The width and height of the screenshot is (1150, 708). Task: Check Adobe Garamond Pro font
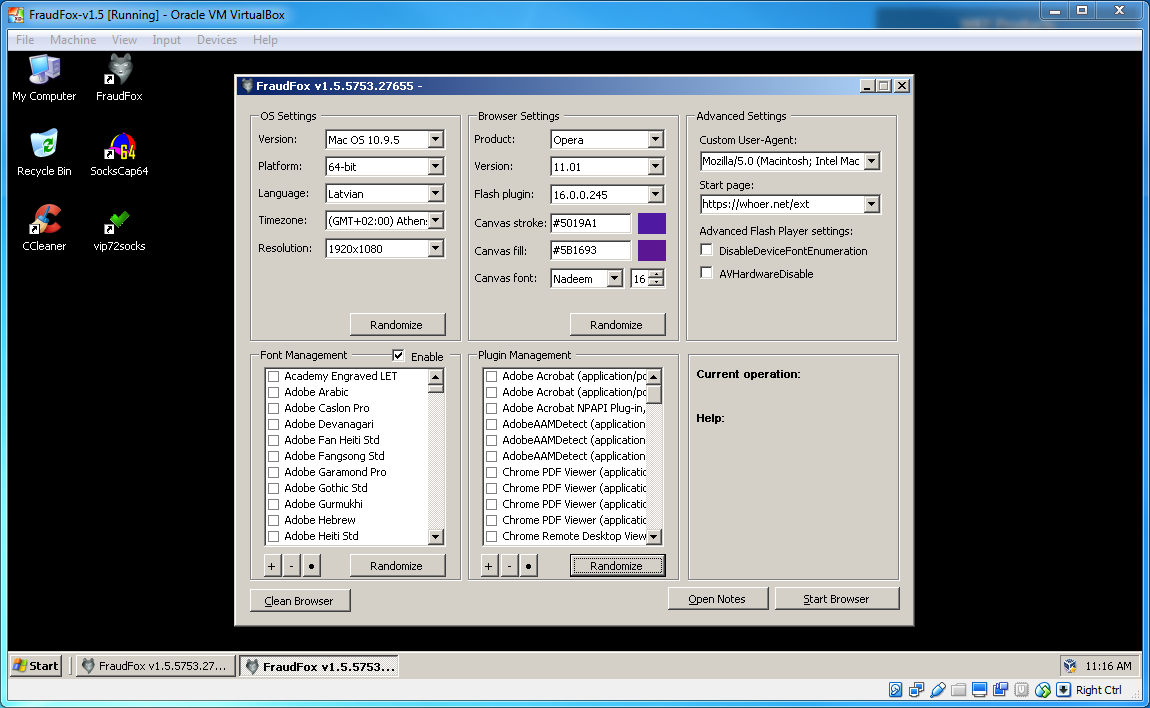(274, 472)
